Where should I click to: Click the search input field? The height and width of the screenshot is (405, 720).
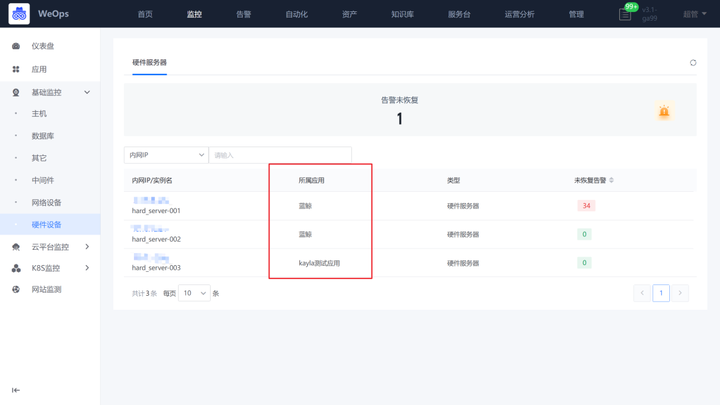pos(280,155)
